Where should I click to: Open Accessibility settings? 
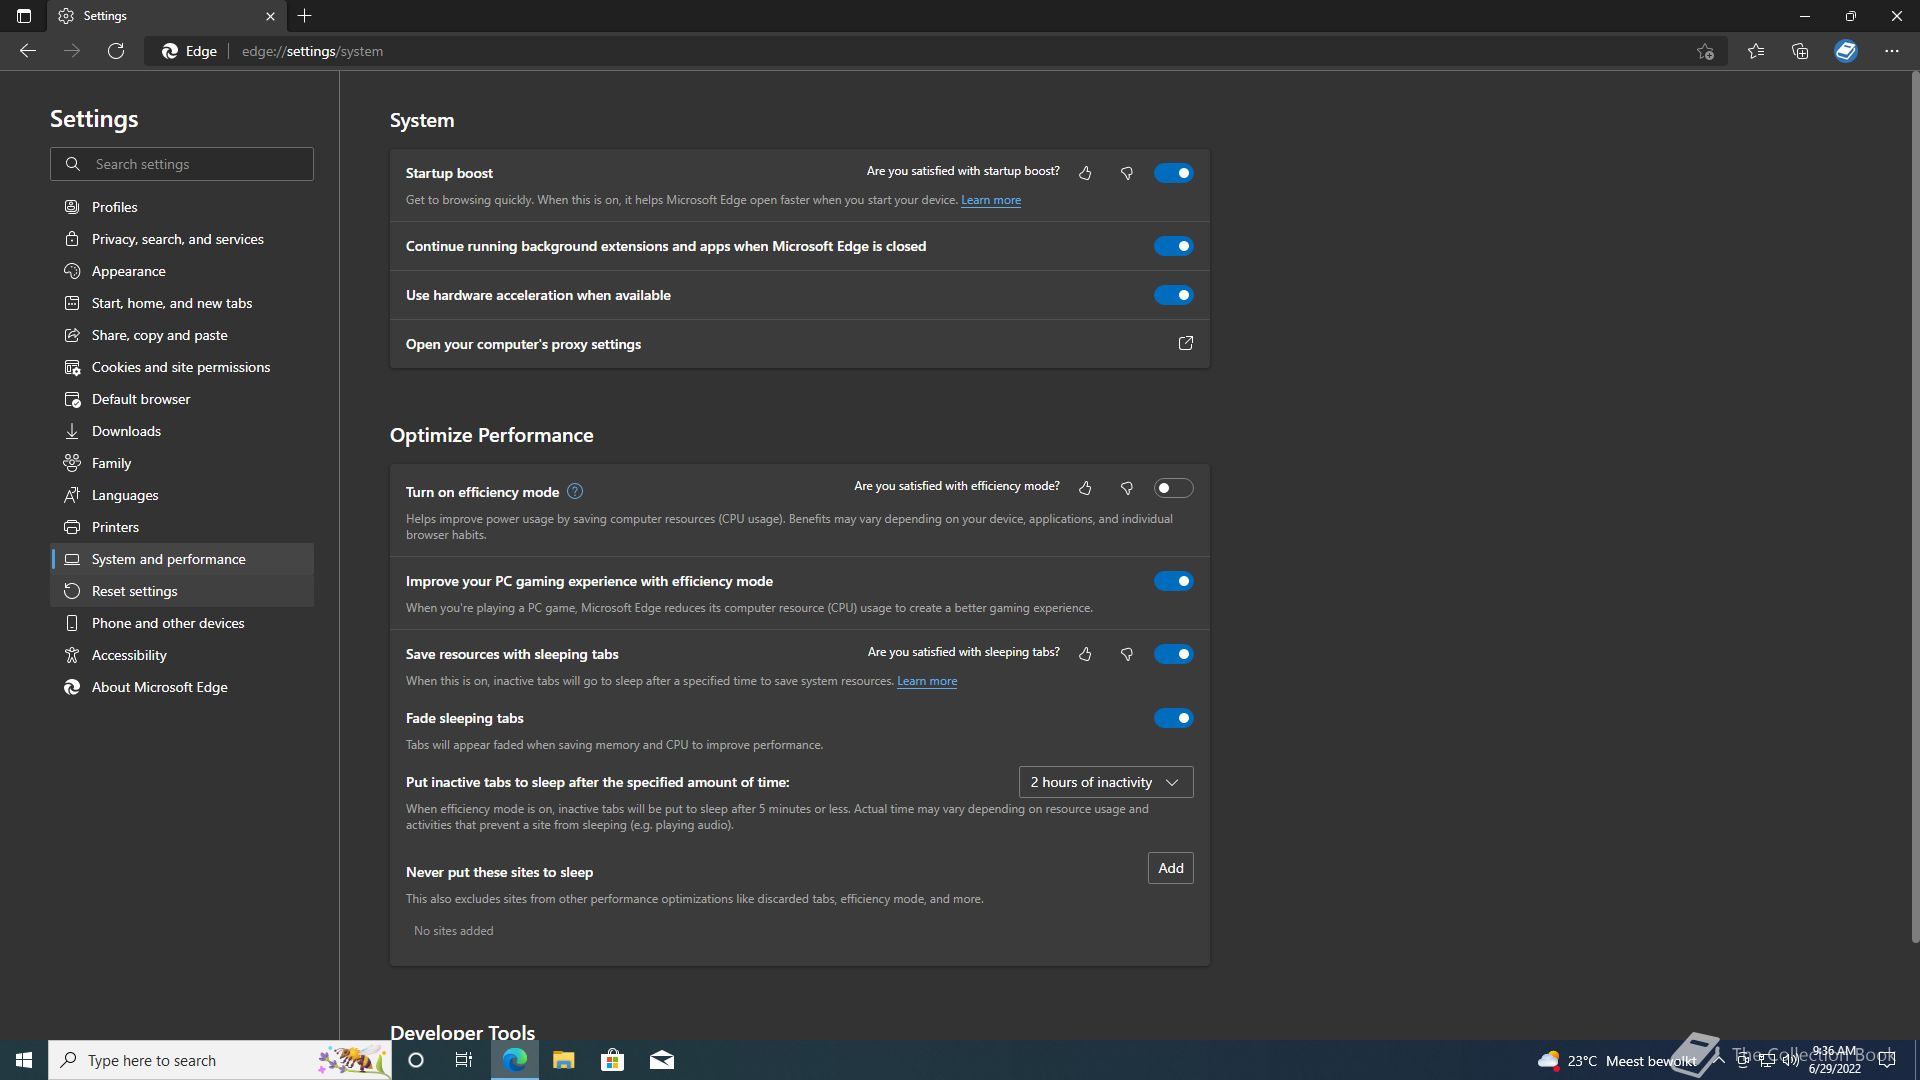coord(182,655)
